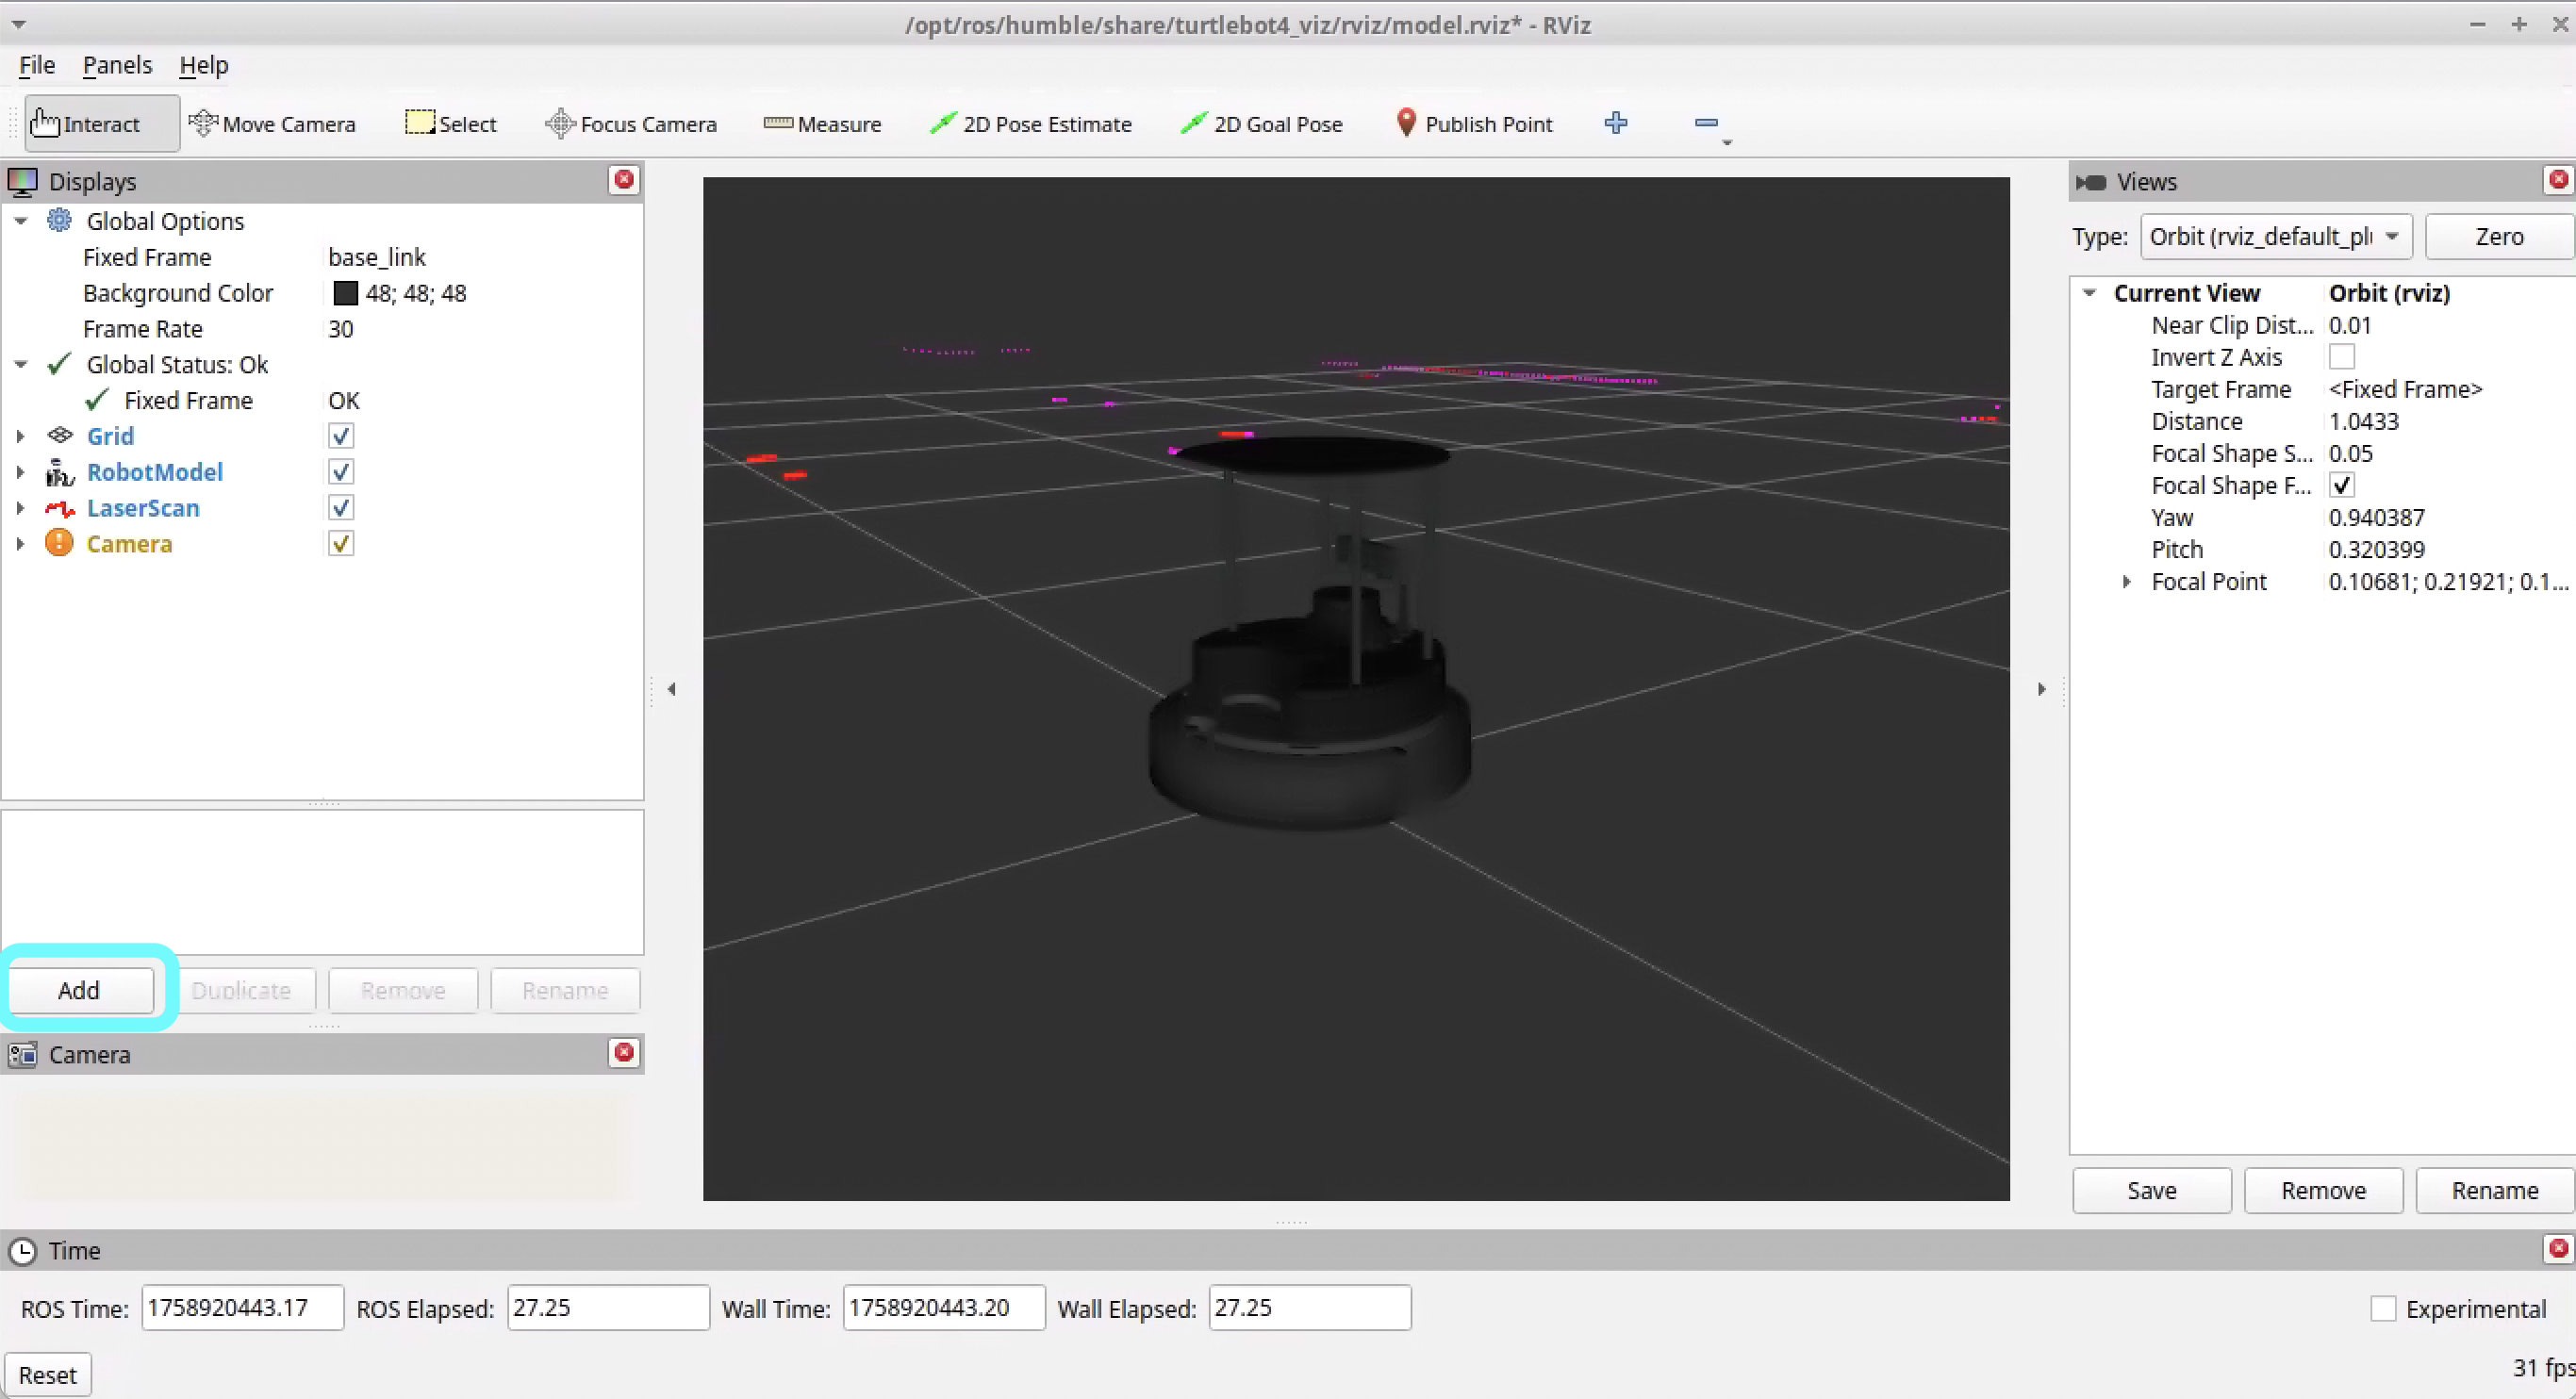This screenshot has height=1399, width=2576.
Task: Click the plus icon to add tool
Action: (1615, 123)
